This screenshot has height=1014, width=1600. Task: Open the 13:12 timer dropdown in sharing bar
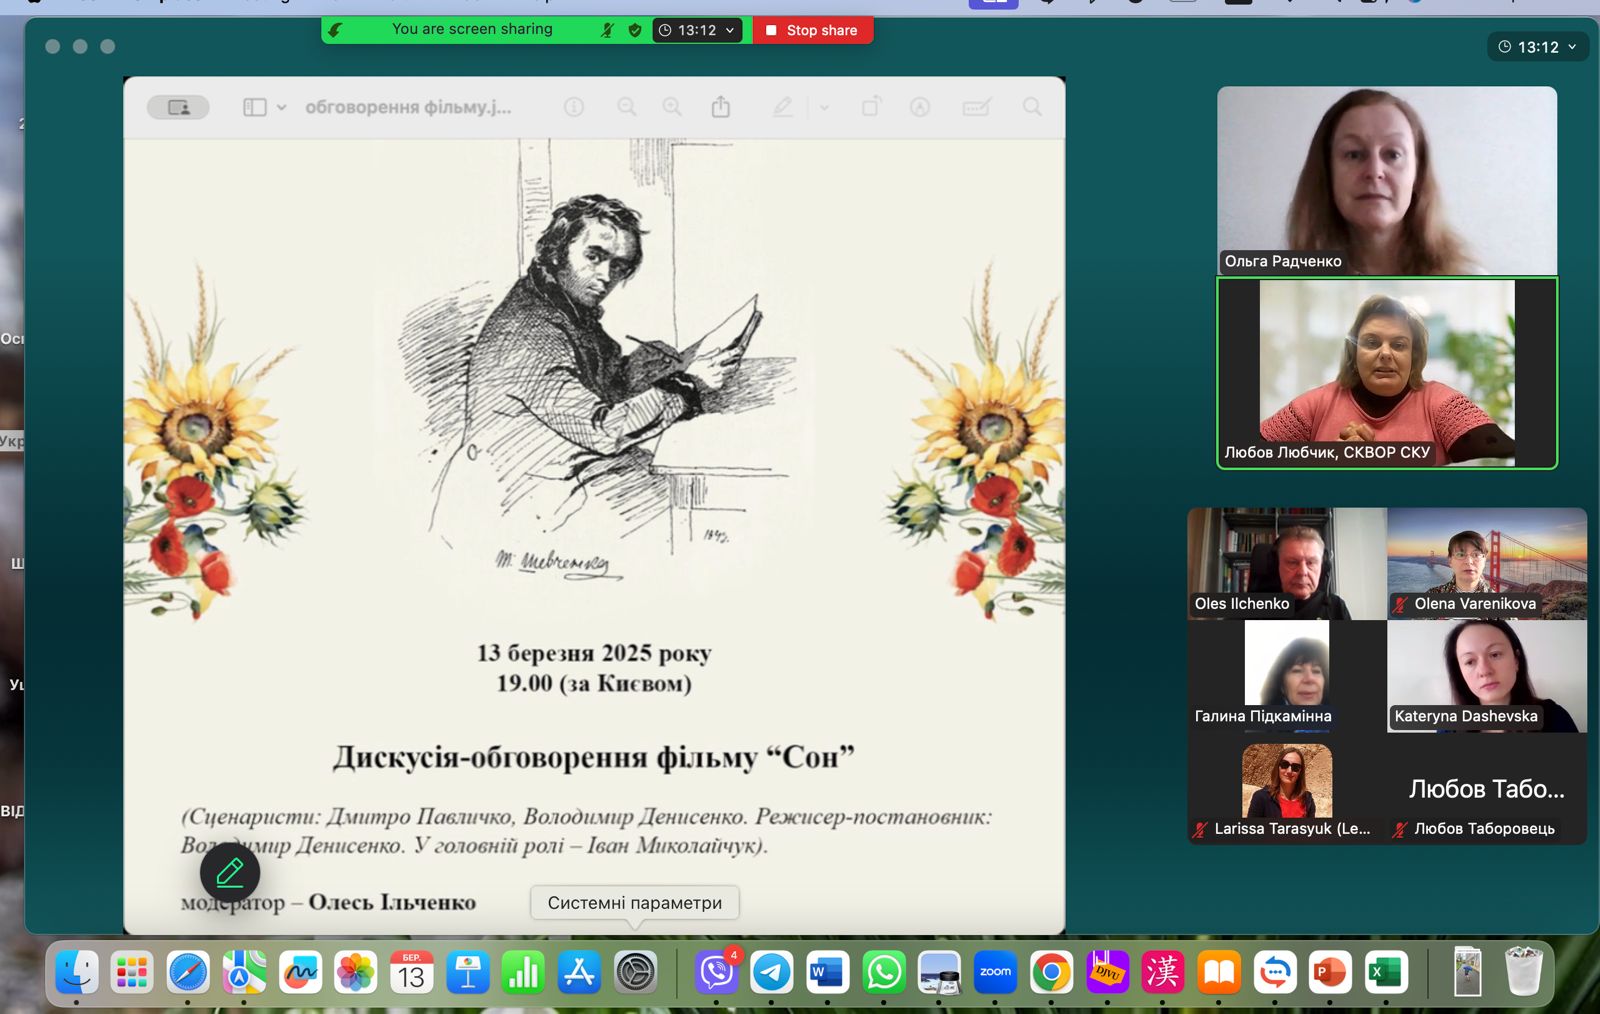pos(697,30)
